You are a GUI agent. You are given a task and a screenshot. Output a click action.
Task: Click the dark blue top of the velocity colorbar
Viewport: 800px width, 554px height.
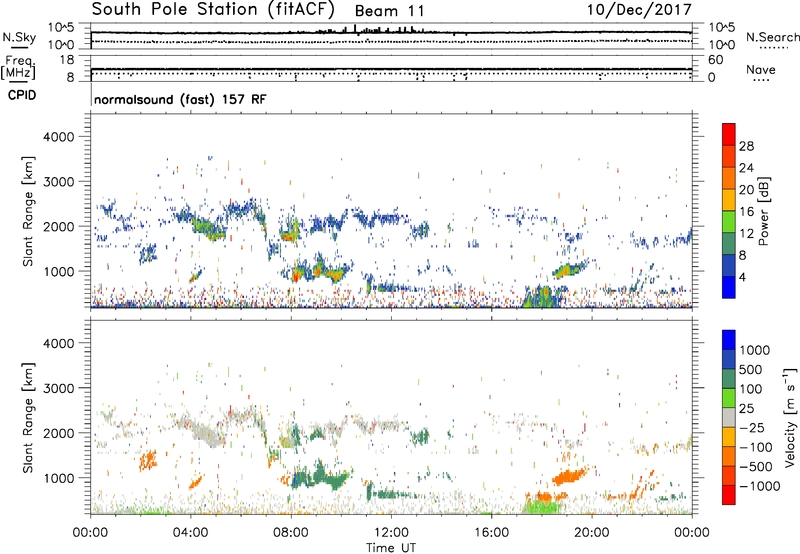pos(729,340)
